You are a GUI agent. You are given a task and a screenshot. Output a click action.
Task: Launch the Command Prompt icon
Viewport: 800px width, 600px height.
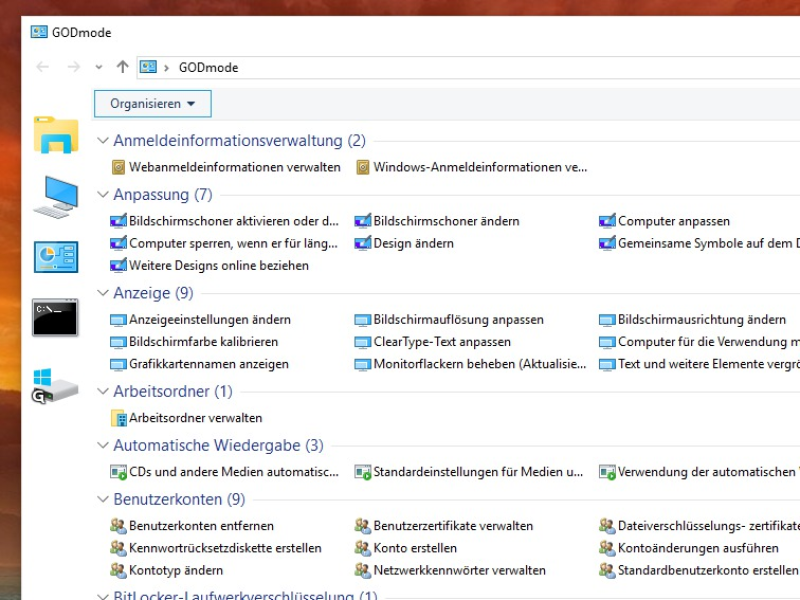(x=55, y=318)
